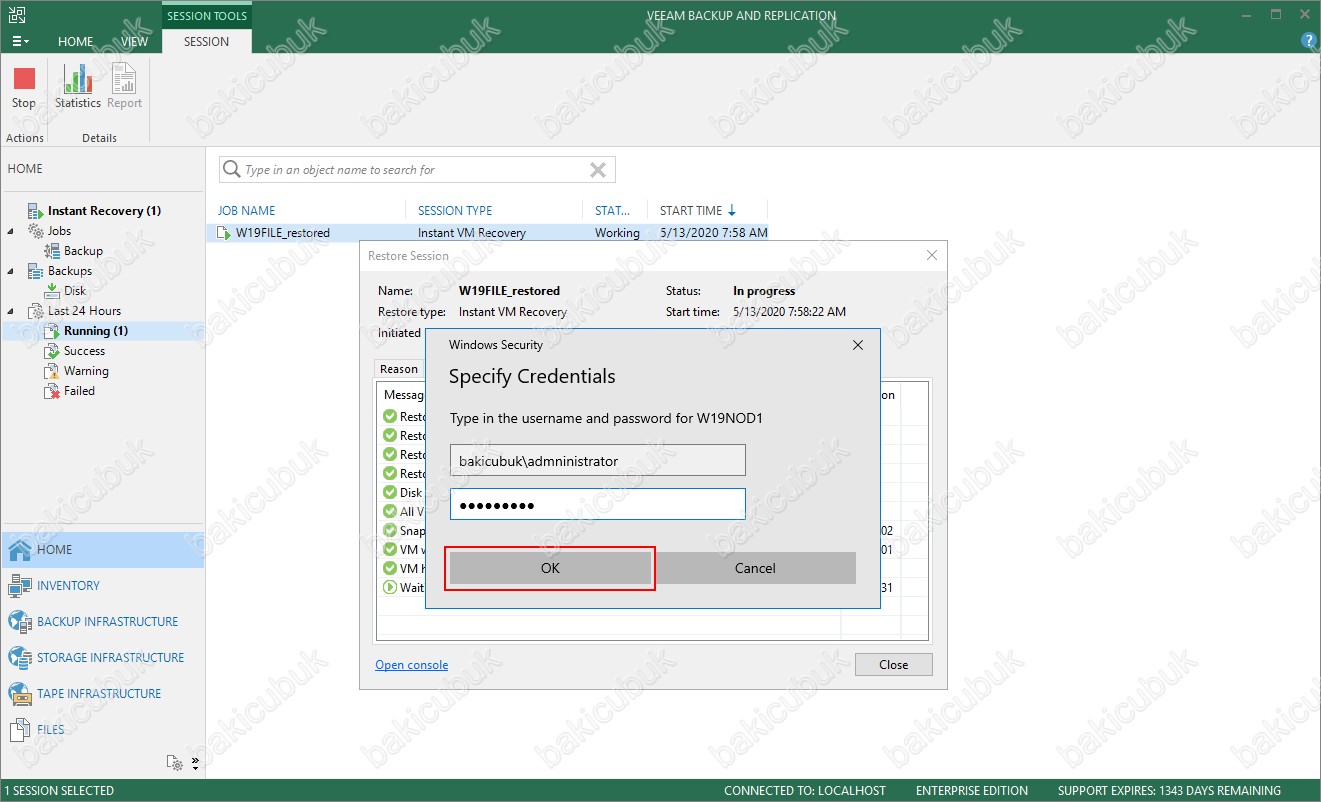Cancel the Specify Credentials dialog
Viewport: 1321px width, 802px height.
[x=755, y=568]
